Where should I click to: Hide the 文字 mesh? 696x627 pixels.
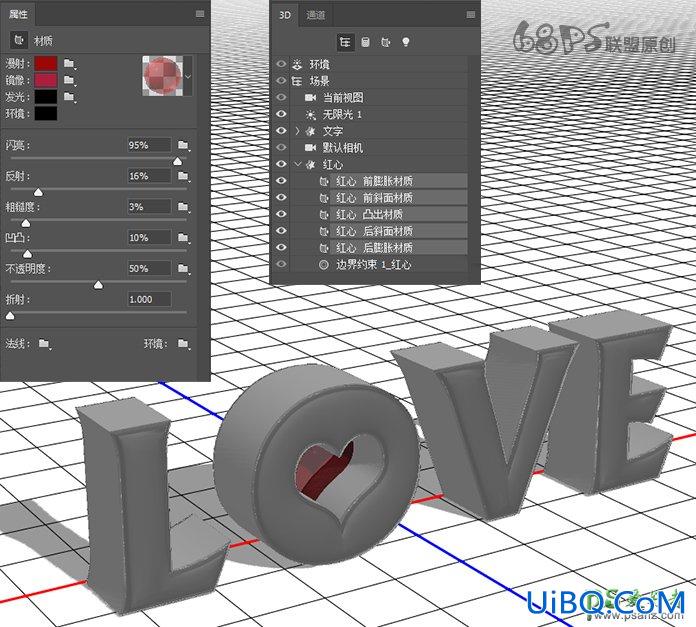click(x=281, y=131)
